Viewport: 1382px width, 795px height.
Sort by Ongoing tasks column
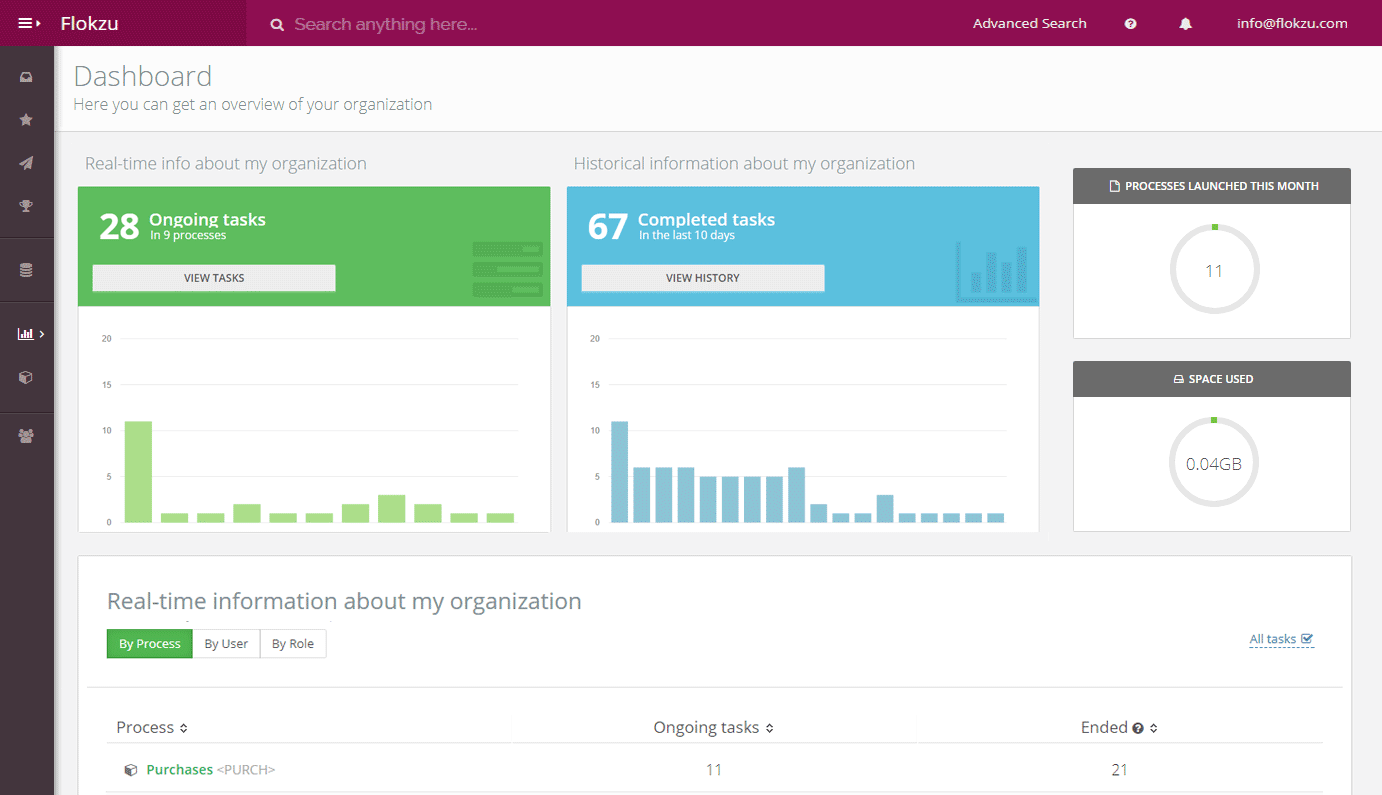[769, 729]
